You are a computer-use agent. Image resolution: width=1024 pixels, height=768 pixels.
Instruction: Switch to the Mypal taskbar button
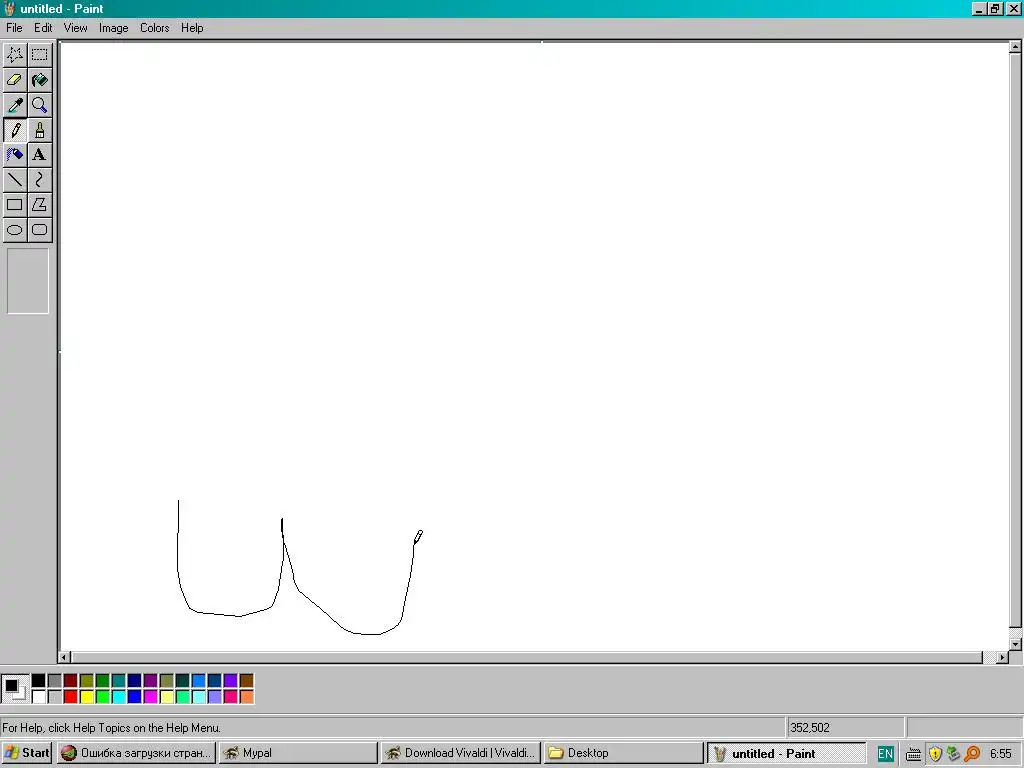(298, 753)
